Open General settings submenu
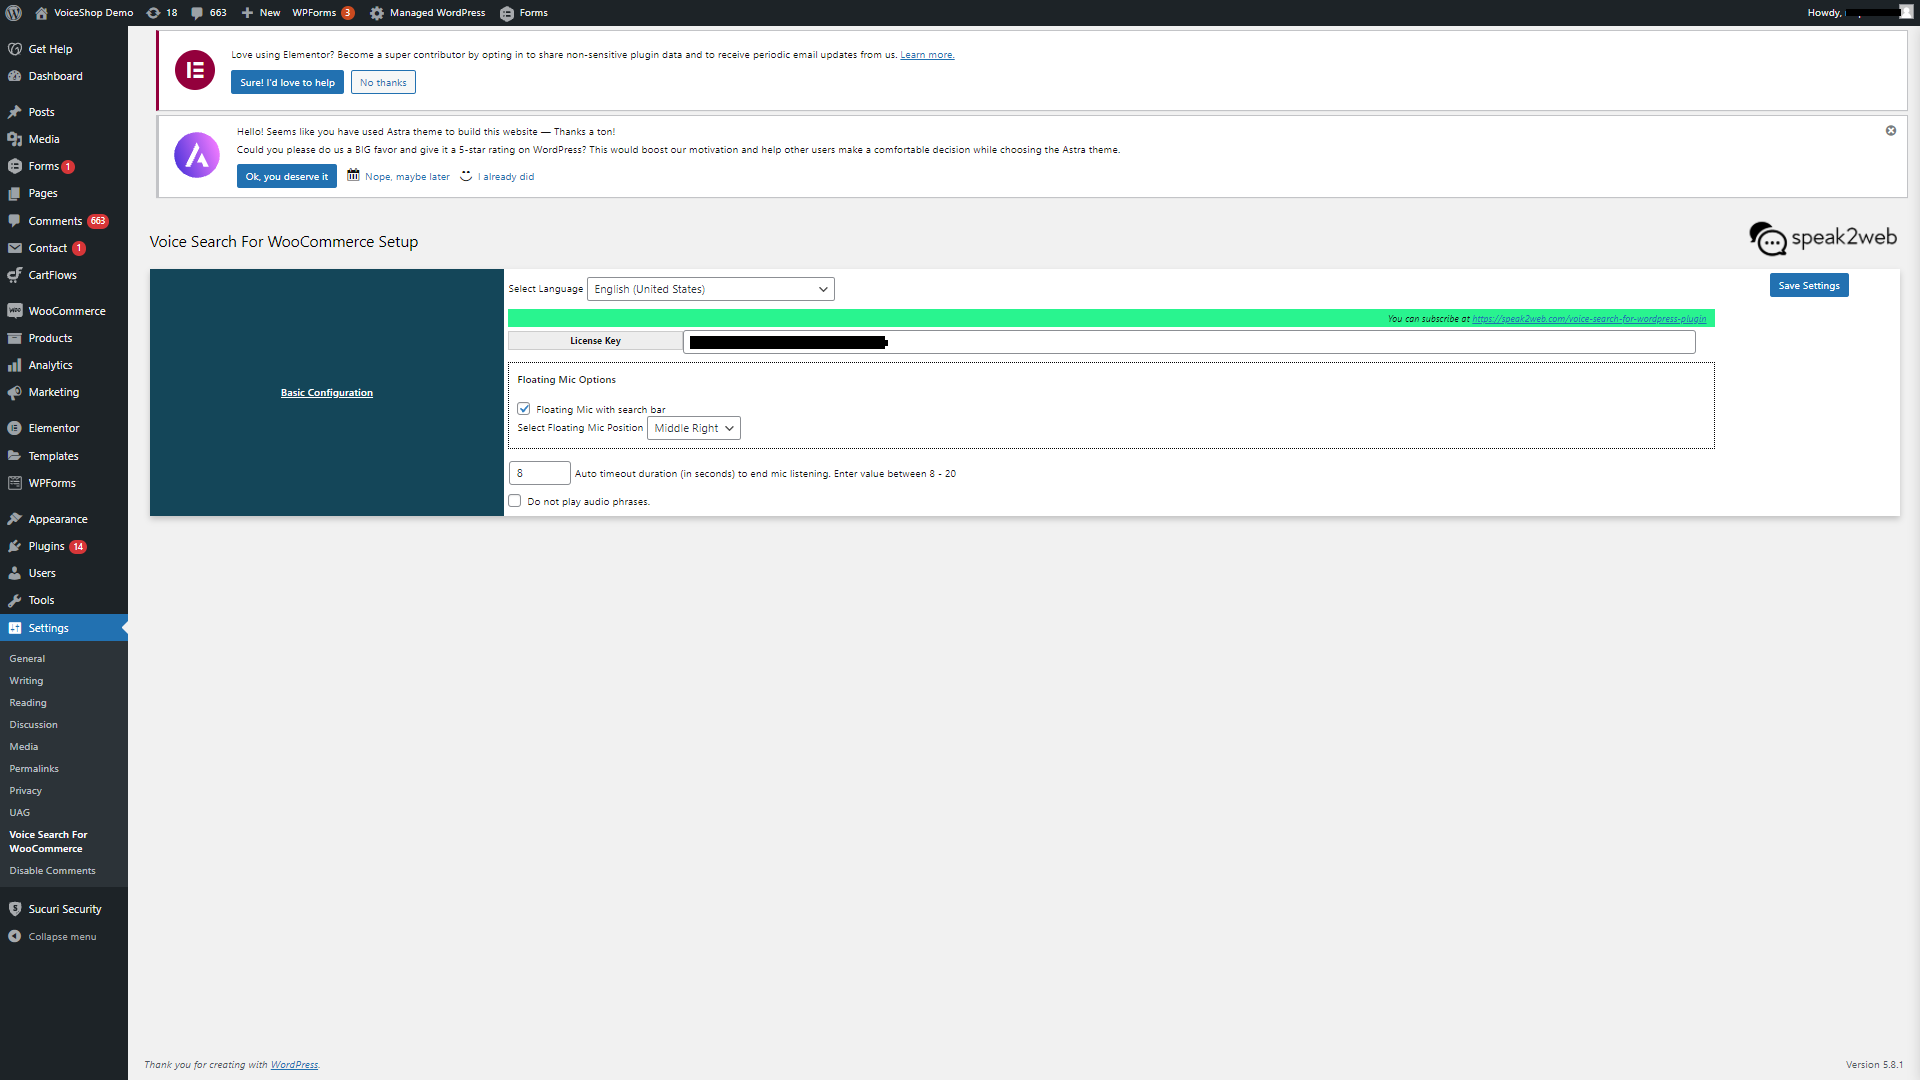 pyautogui.click(x=27, y=659)
